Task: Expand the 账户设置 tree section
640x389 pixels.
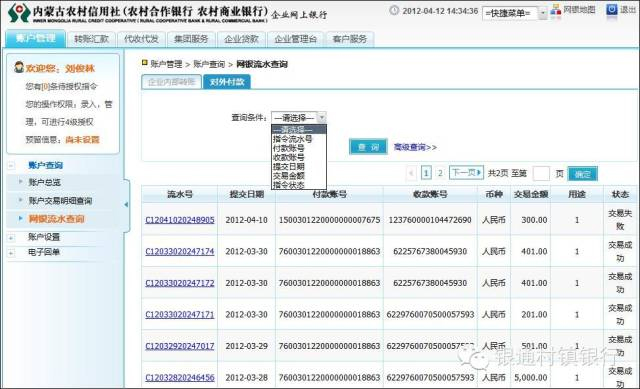Action: click(11, 237)
